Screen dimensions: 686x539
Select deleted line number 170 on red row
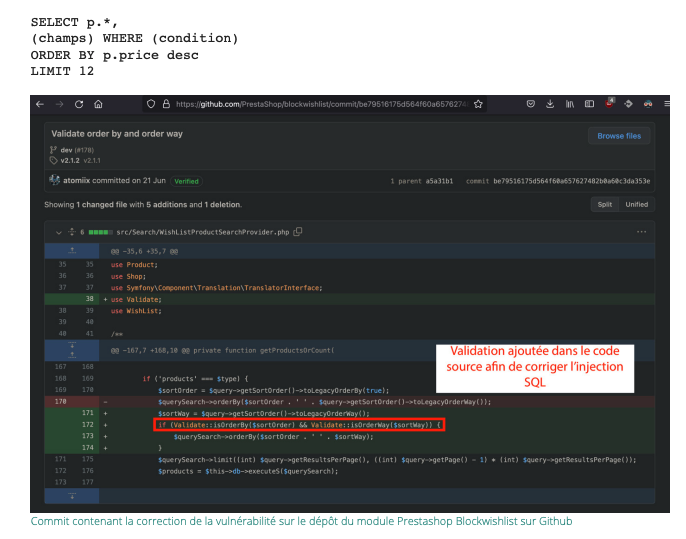coord(61,402)
